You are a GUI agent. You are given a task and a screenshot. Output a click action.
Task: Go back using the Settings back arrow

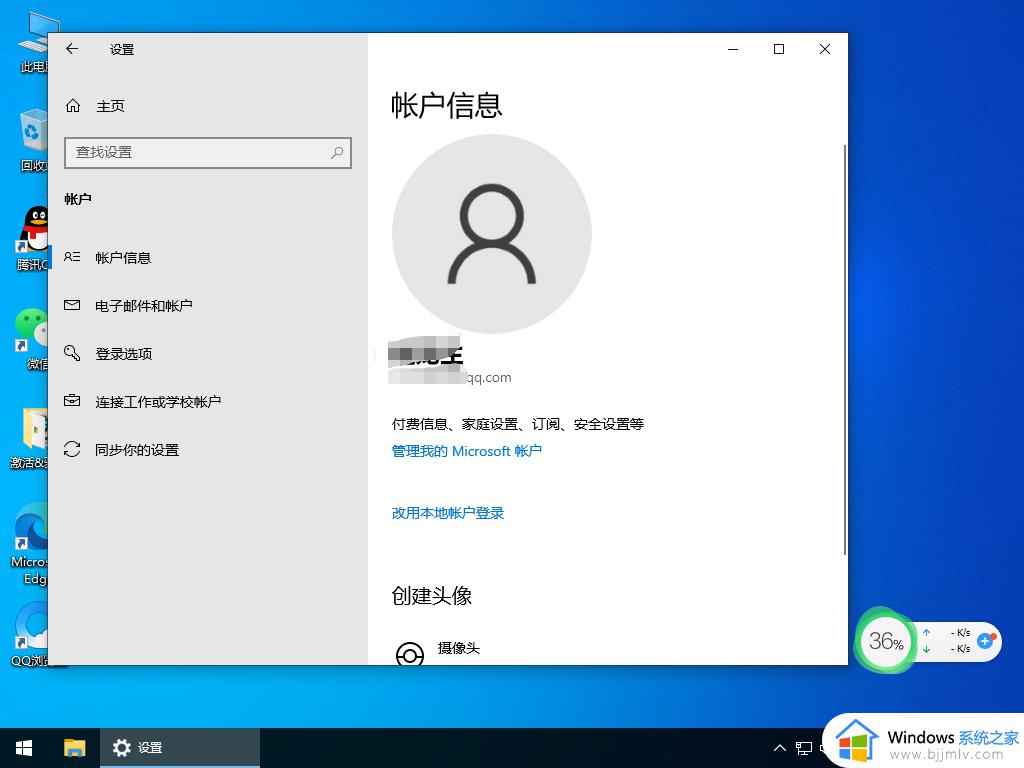tap(72, 49)
